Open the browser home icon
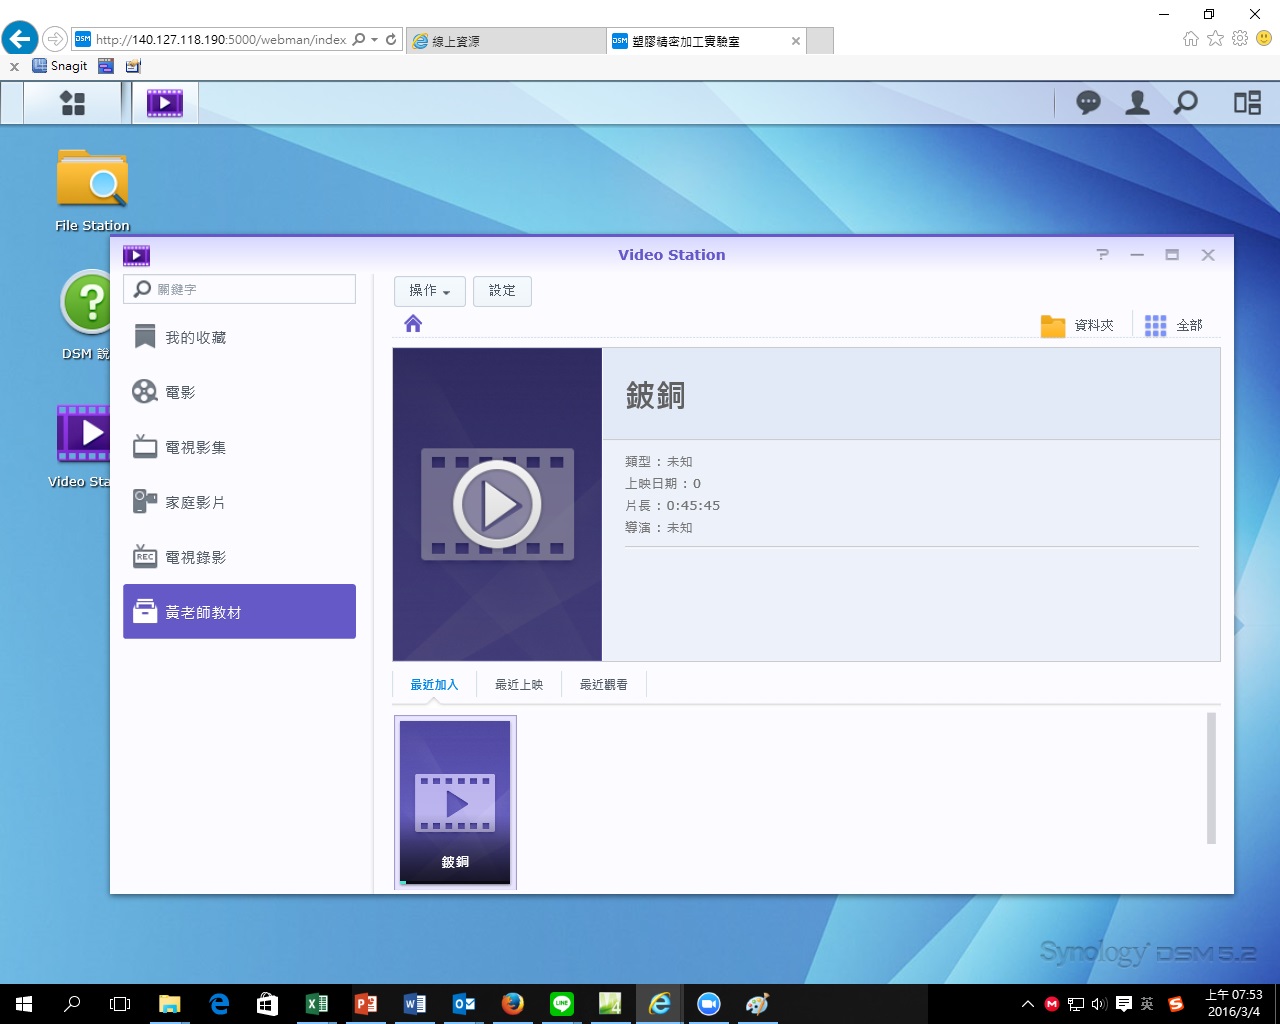Screen dimensions: 1280x1024 1190,38
